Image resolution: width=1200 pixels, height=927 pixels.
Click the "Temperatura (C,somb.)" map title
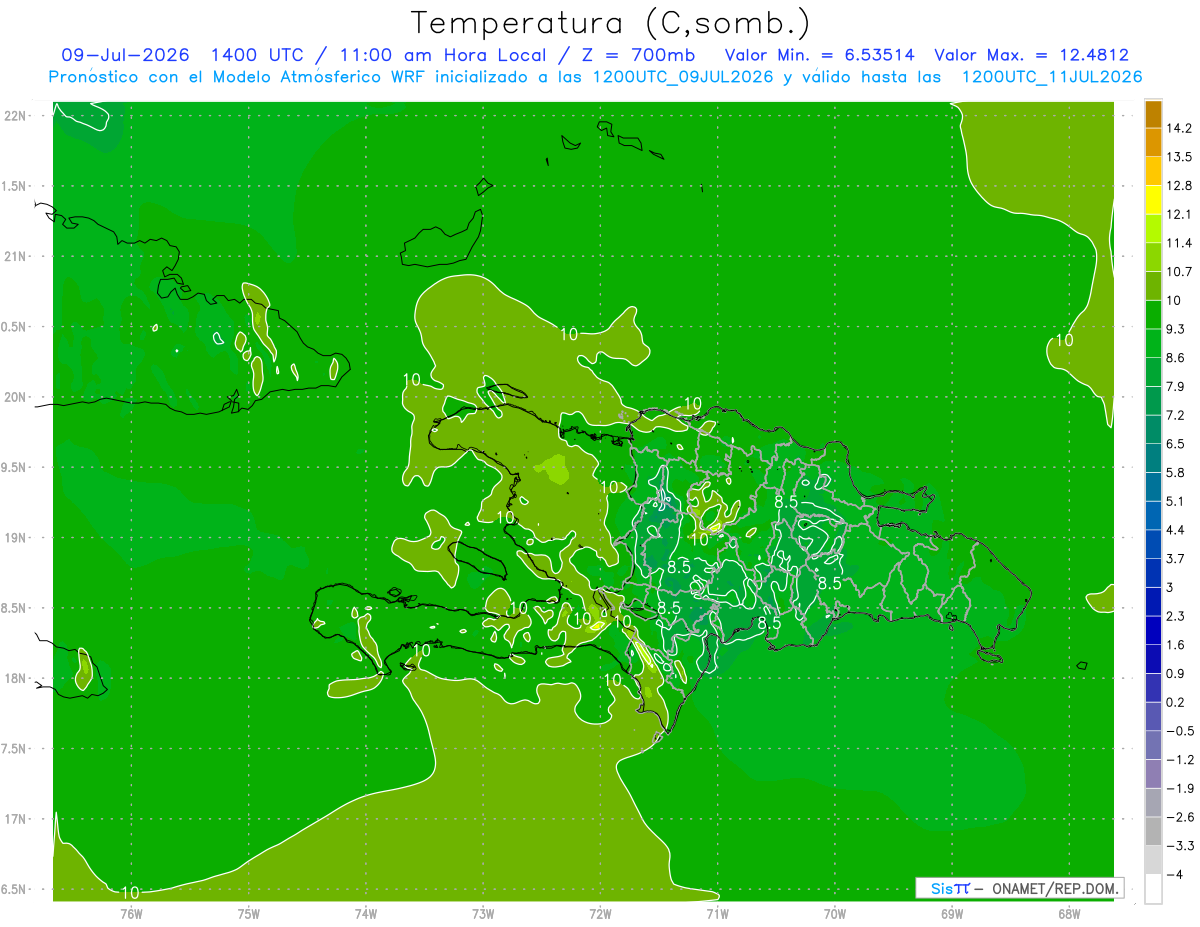point(610,22)
